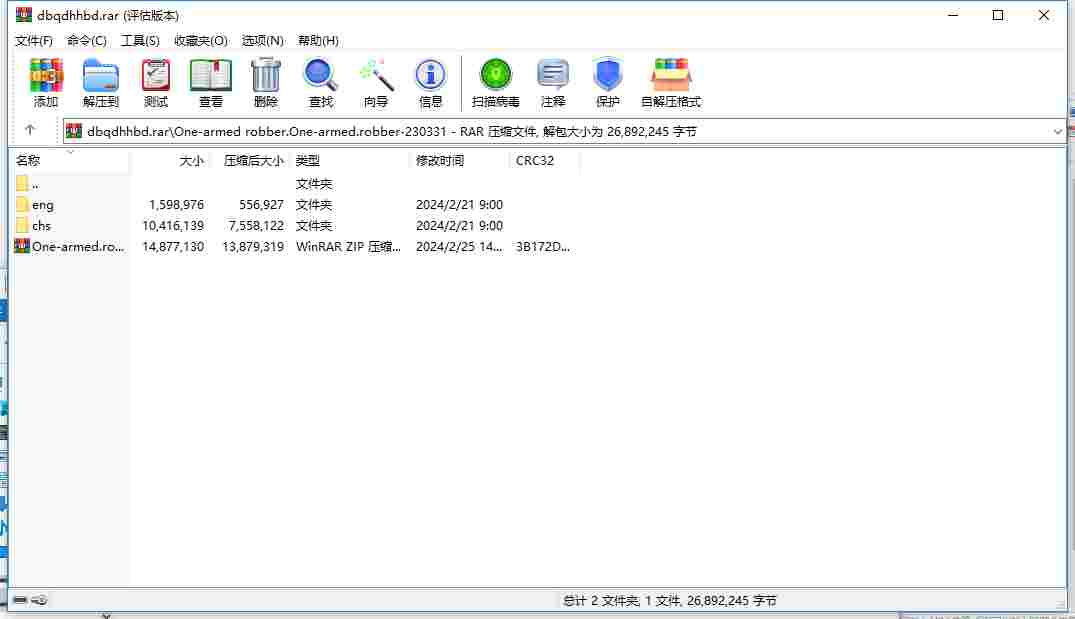Open the Help (帮助) menu

click(x=318, y=40)
